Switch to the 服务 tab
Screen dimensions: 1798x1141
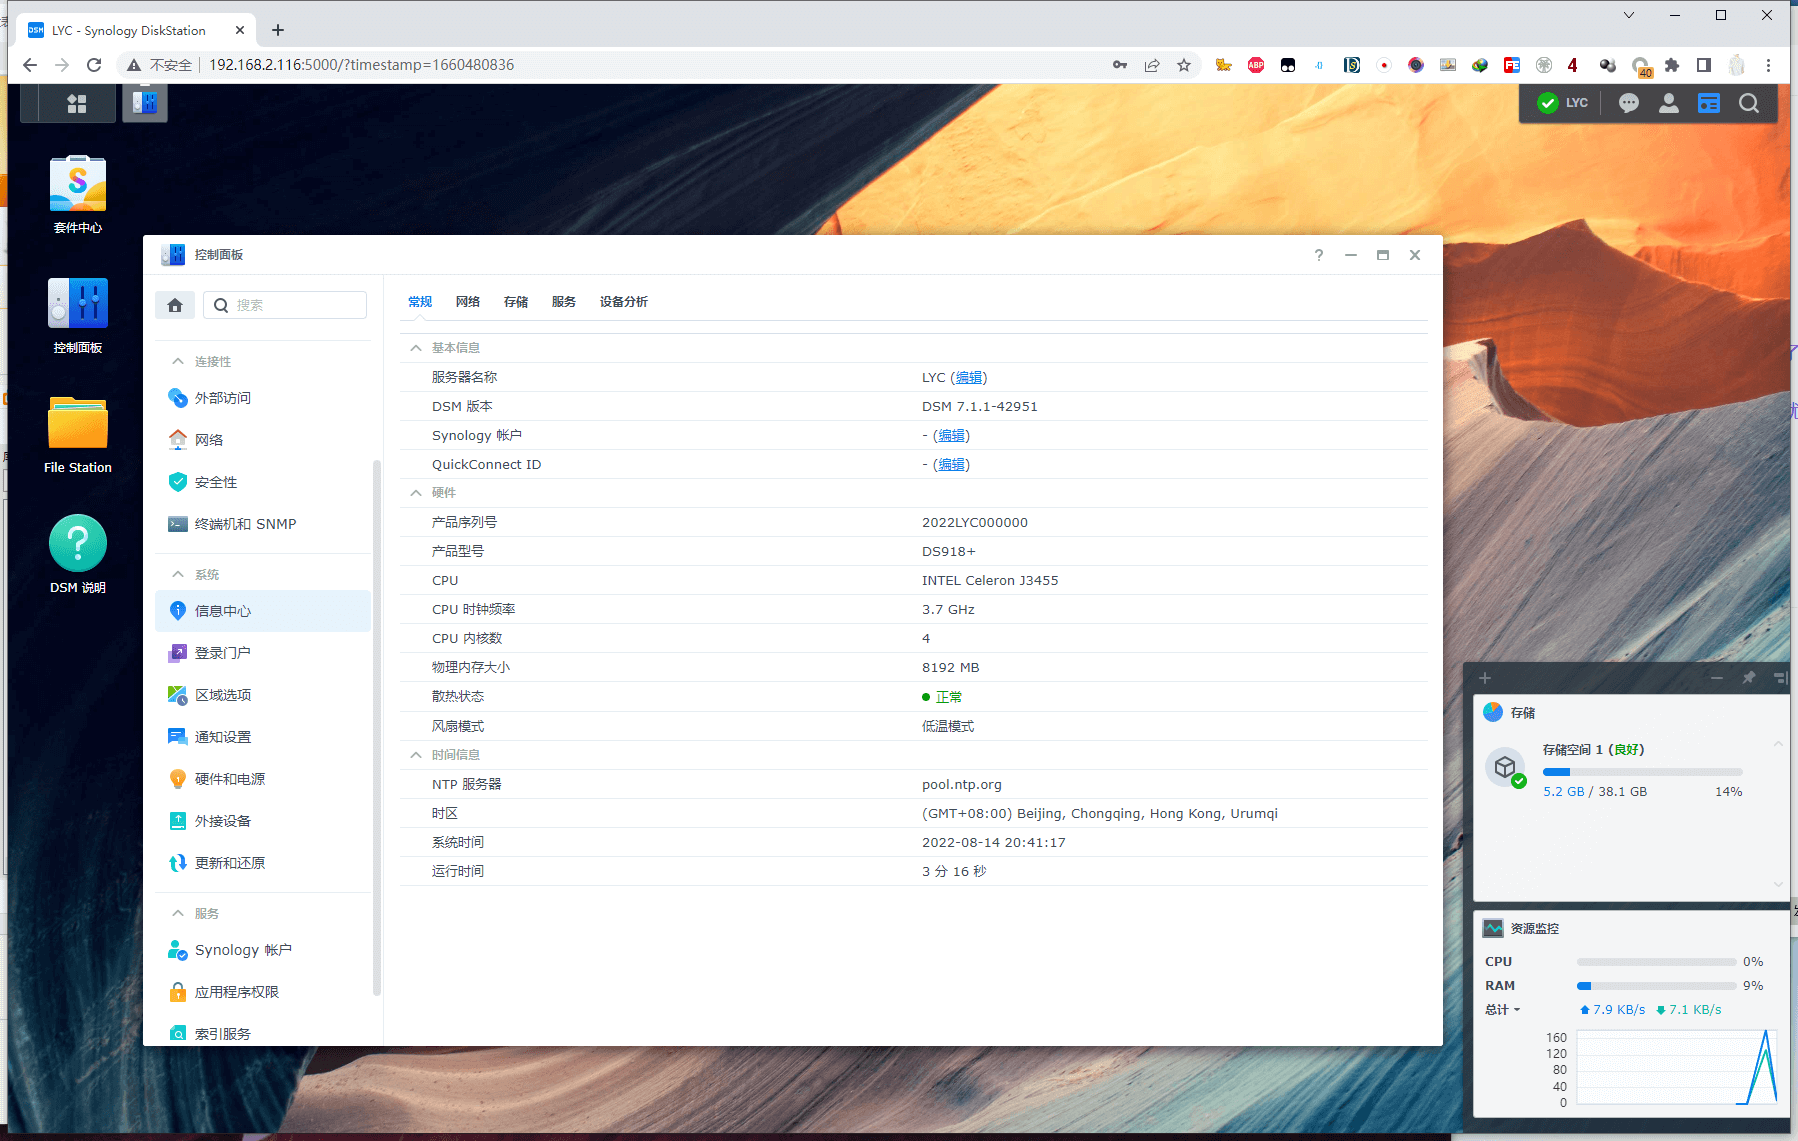tap(564, 302)
